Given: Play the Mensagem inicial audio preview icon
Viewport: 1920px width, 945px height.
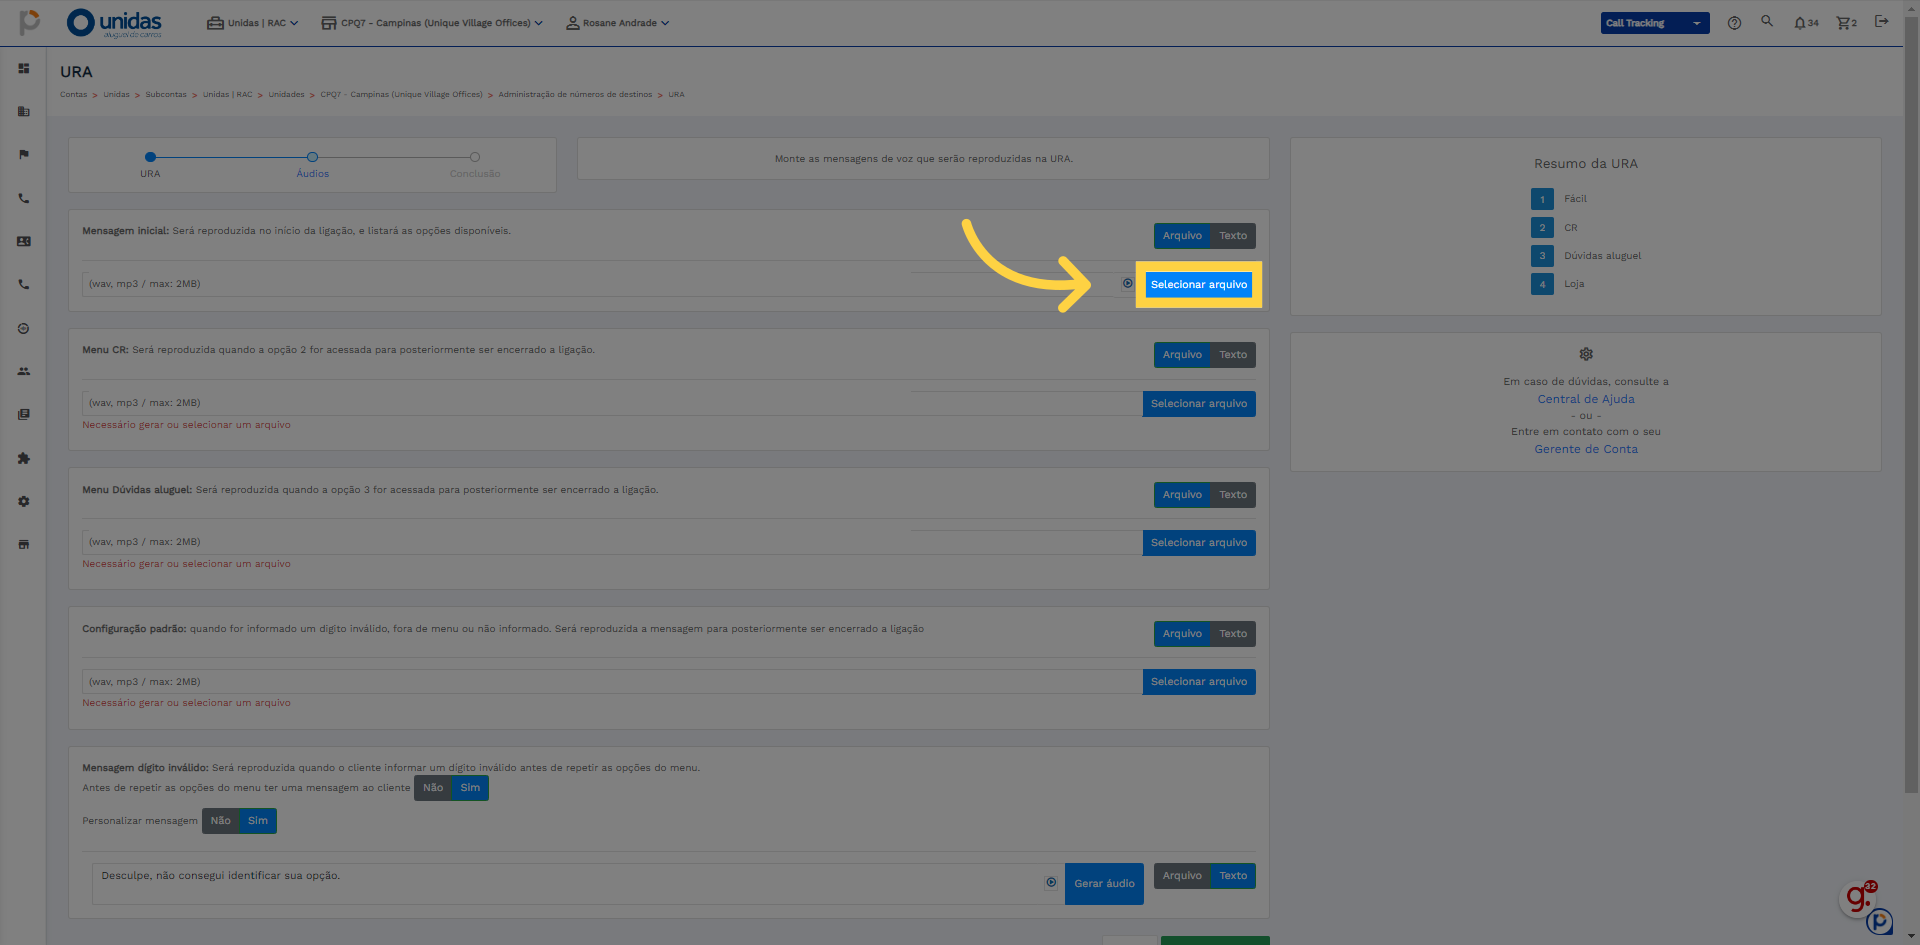Looking at the screenshot, I should pyautogui.click(x=1127, y=284).
